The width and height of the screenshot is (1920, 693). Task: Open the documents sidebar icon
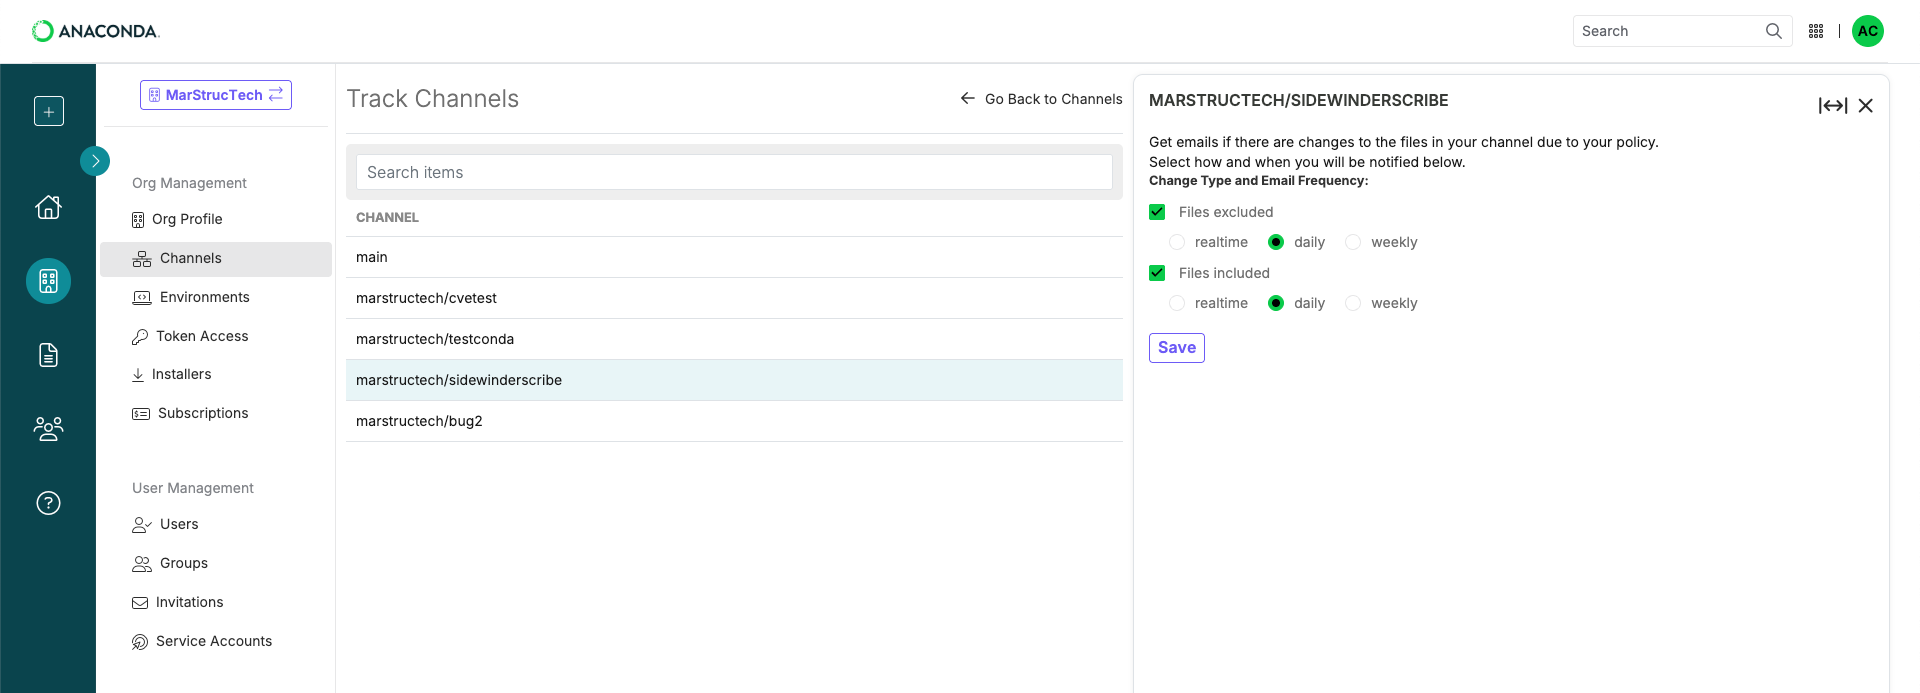(48, 355)
